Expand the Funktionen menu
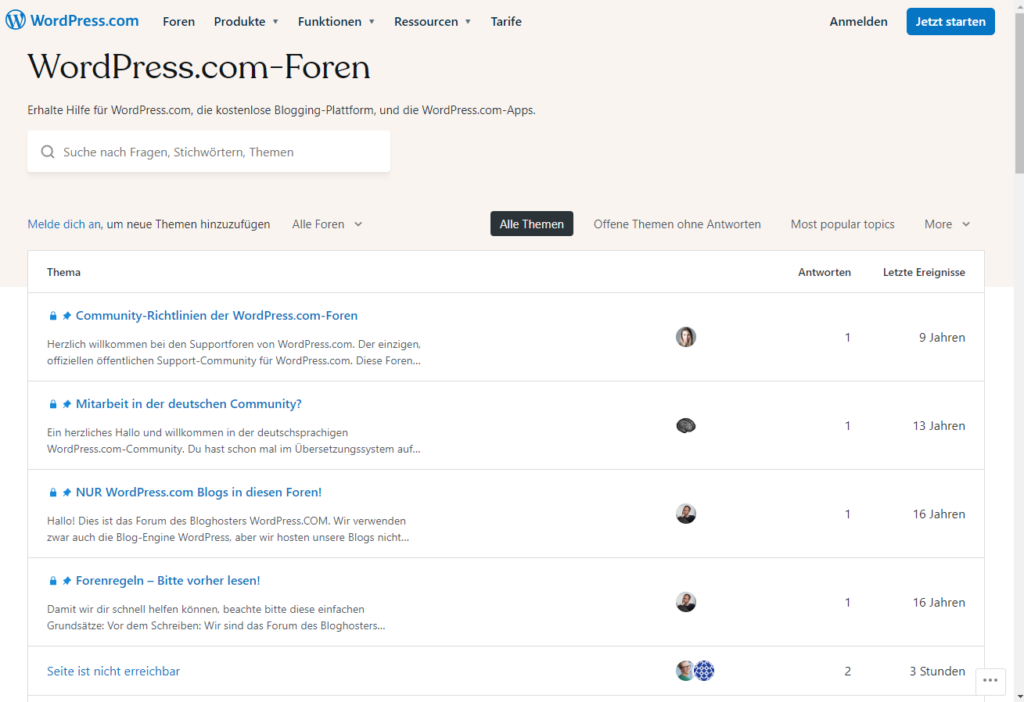This screenshot has width=1024, height=702. coord(336,22)
